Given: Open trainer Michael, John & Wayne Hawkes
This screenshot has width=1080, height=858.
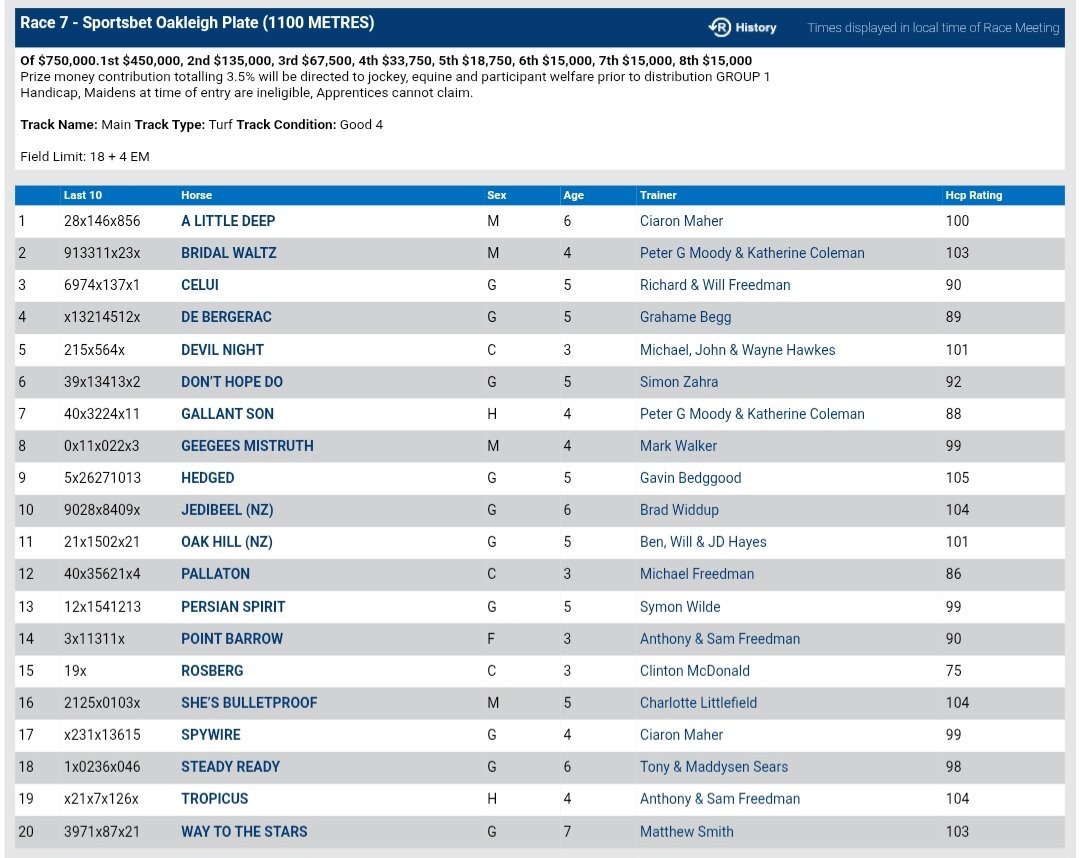Looking at the screenshot, I should (x=738, y=350).
